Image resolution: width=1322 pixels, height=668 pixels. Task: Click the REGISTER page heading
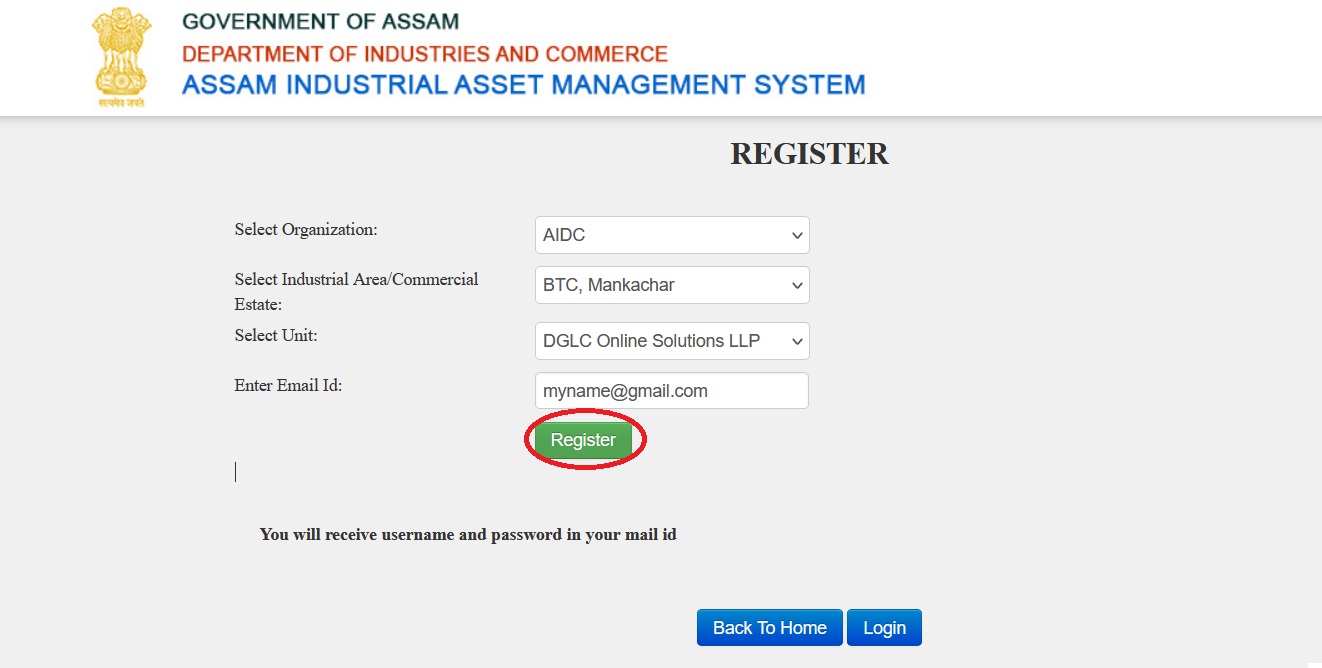[809, 154]
